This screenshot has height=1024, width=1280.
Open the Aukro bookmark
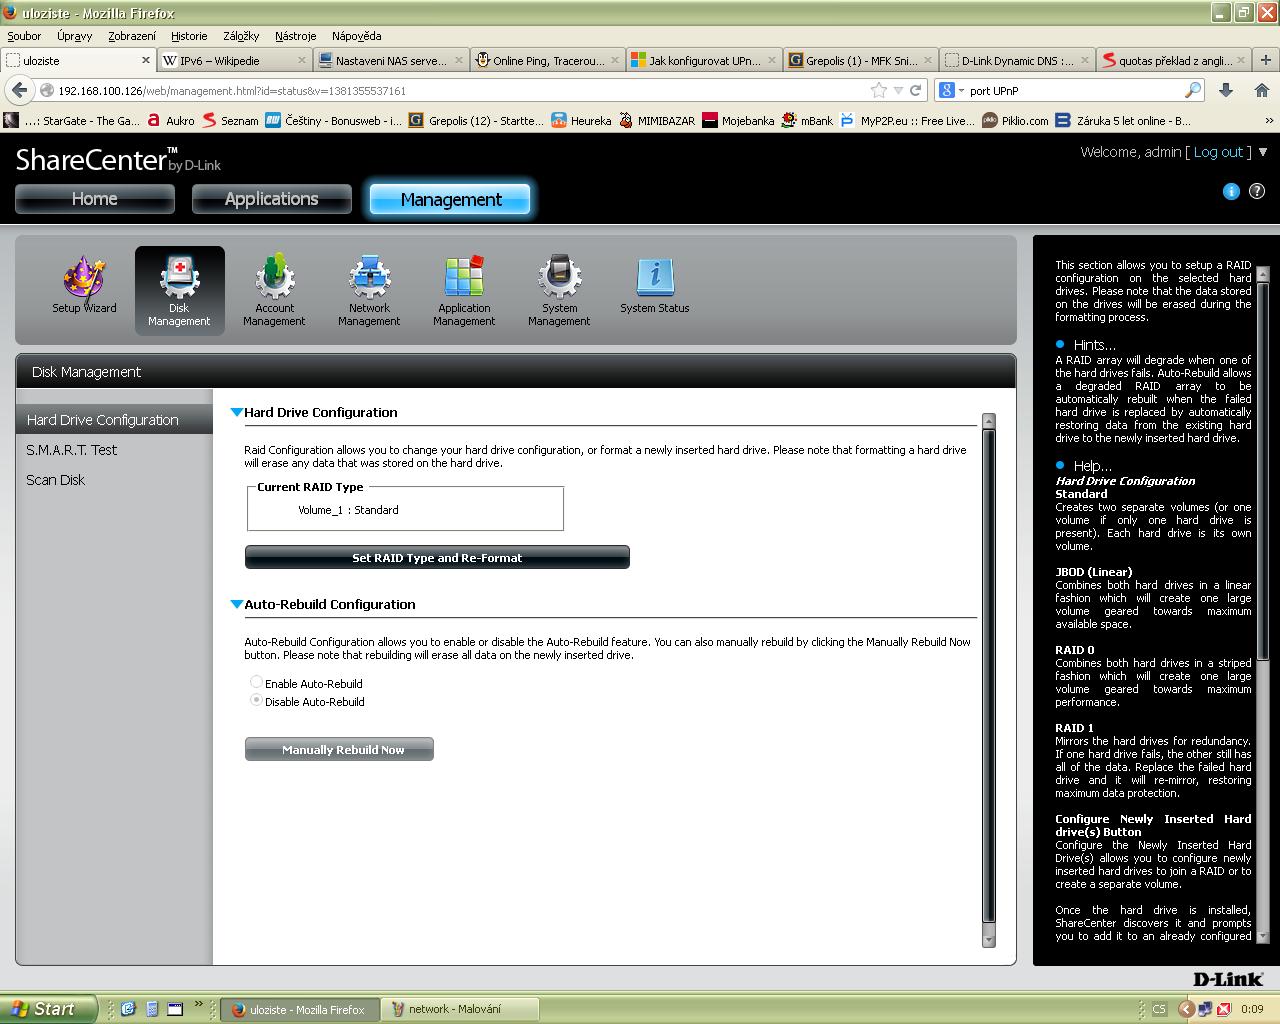tap(171, 121)
